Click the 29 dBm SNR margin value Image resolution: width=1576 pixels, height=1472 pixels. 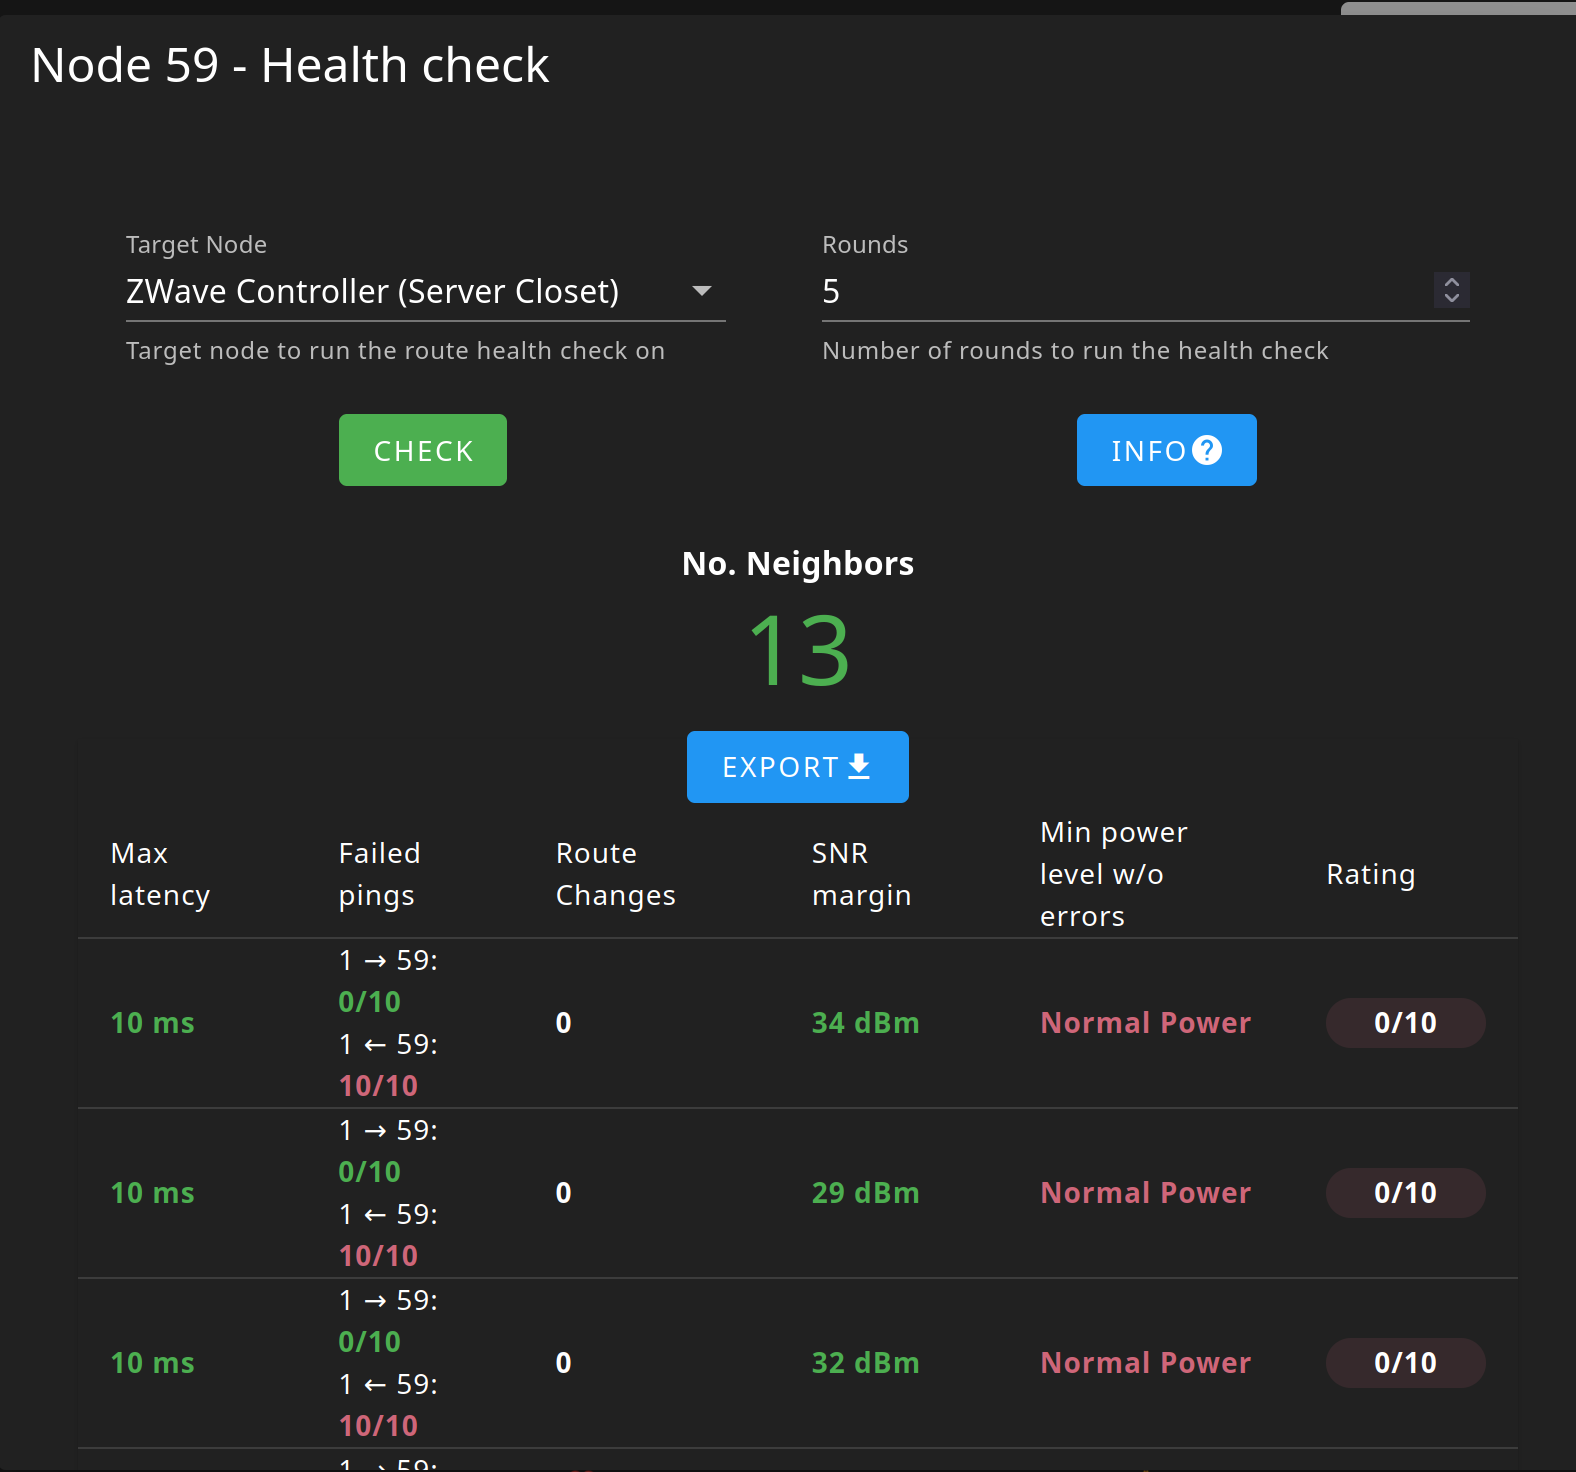click(865, 1193)
